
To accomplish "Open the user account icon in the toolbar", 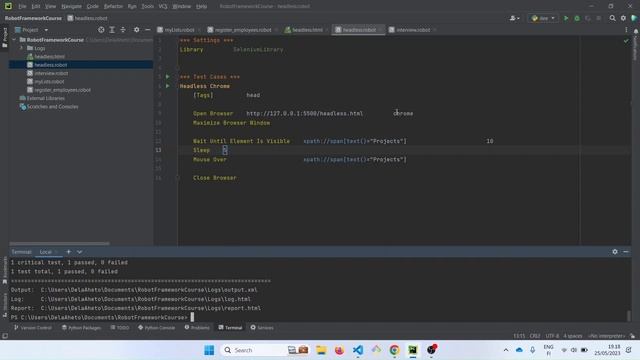I will click(x=514, y=18).
